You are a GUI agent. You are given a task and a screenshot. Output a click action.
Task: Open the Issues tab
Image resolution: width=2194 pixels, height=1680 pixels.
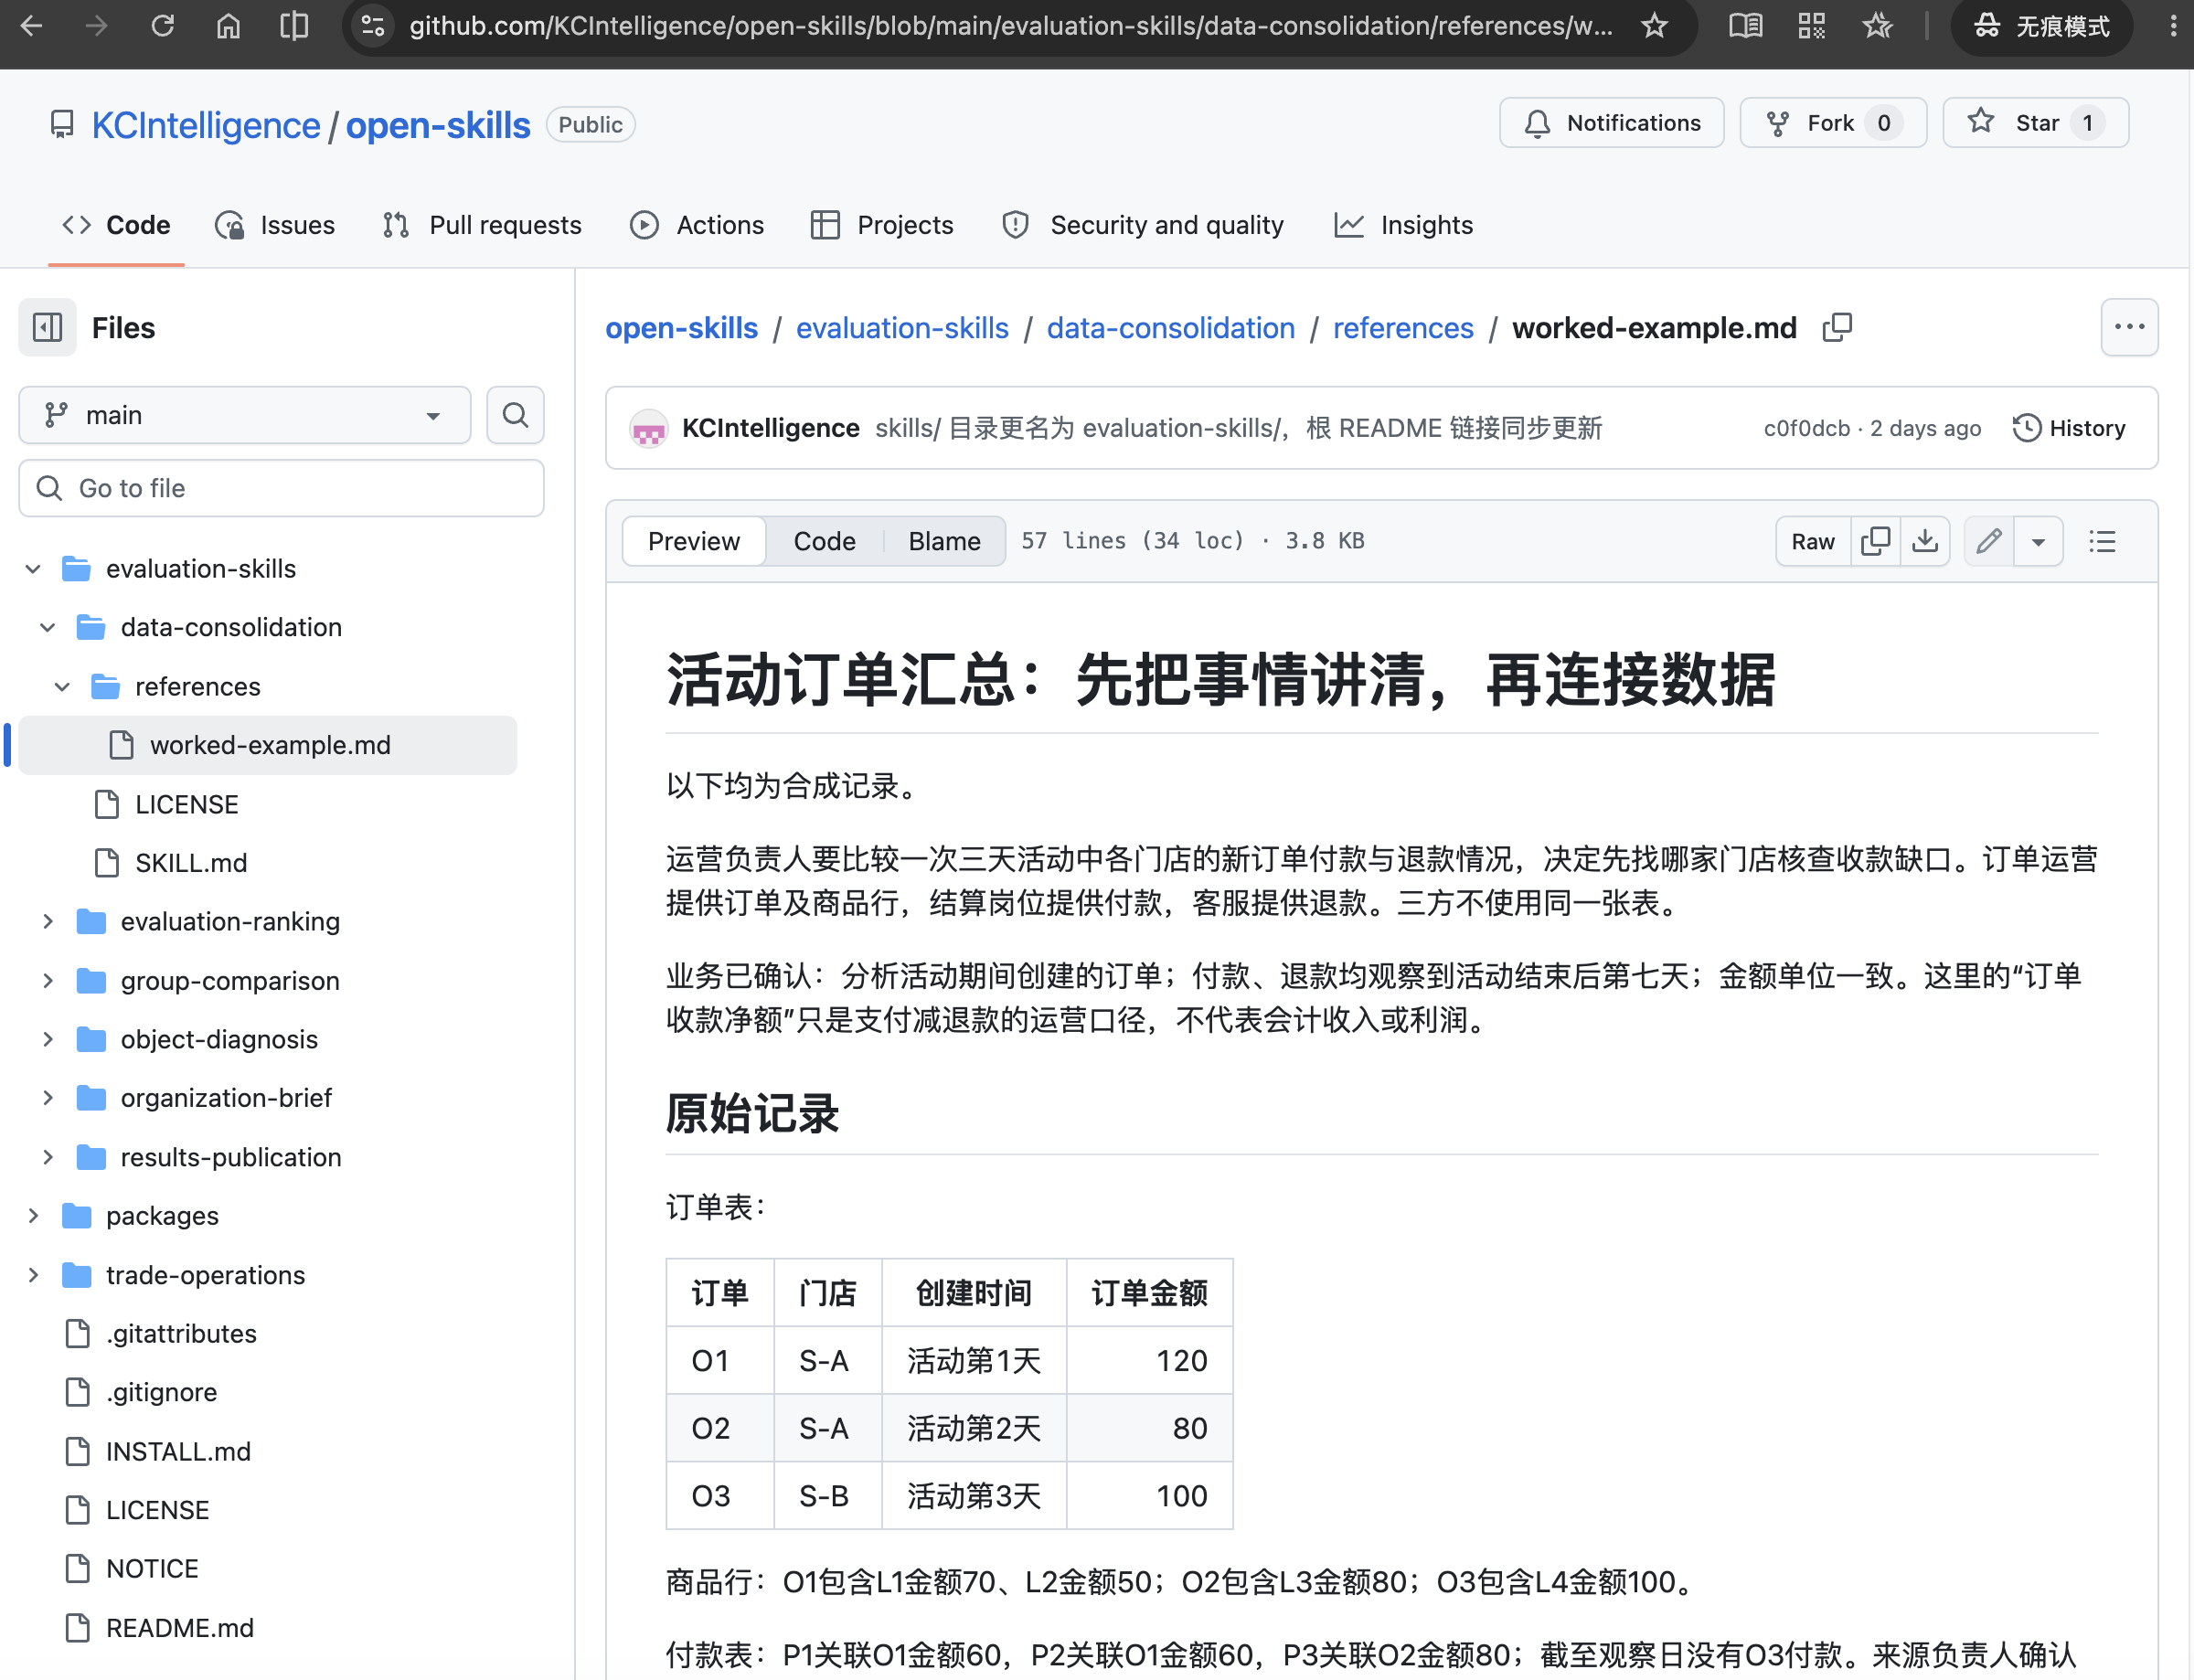pos(276,225)
